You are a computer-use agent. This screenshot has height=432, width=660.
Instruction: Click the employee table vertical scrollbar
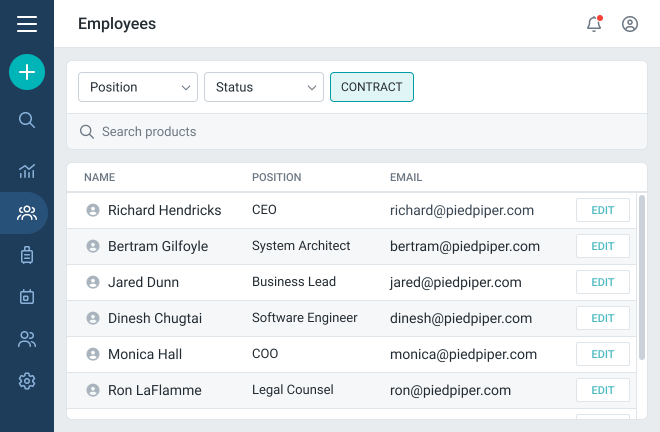pyautogui.click(x=642, y=277)
